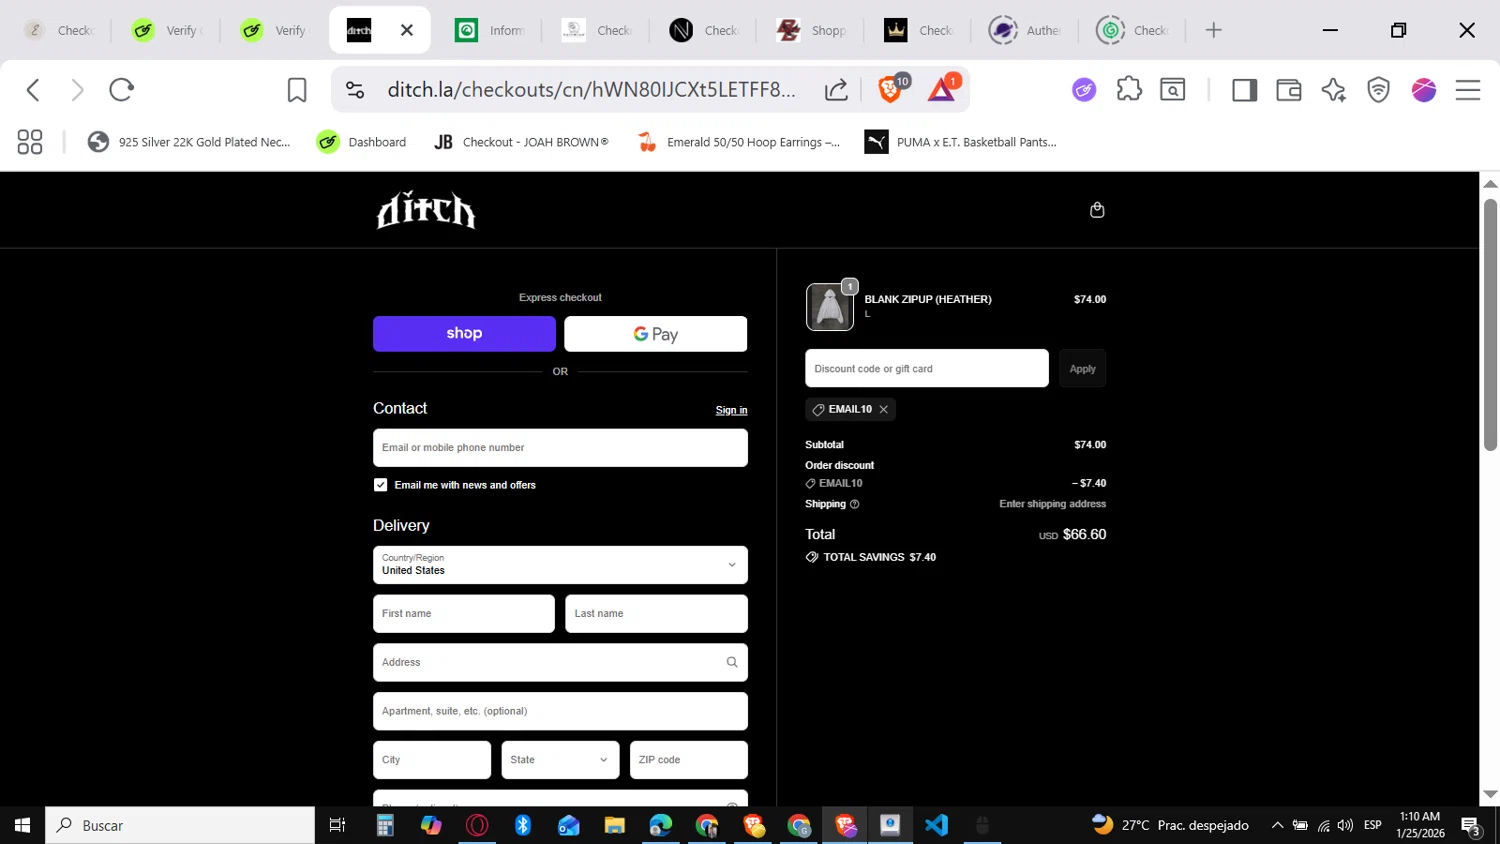Open Checkout - JOAH BROWN bookmark
The height and width of the screenshot is (844, 1500).
pos(521,142)
